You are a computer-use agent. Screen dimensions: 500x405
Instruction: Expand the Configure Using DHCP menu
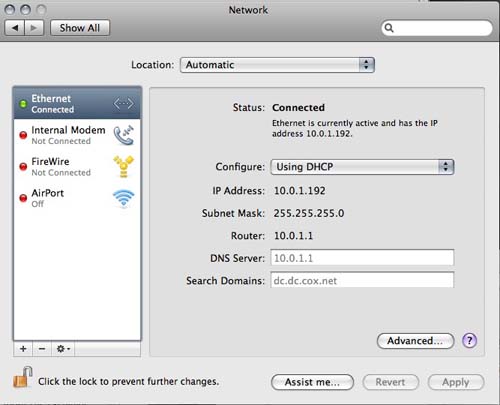pos(362,167)
